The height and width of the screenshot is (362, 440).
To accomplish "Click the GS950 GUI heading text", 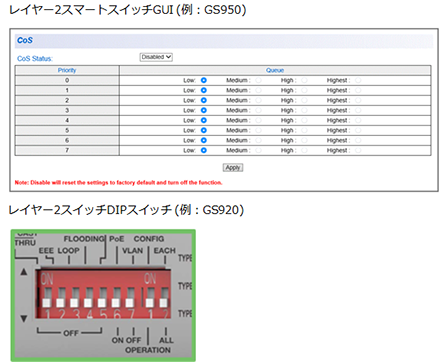I will (127, 10).
